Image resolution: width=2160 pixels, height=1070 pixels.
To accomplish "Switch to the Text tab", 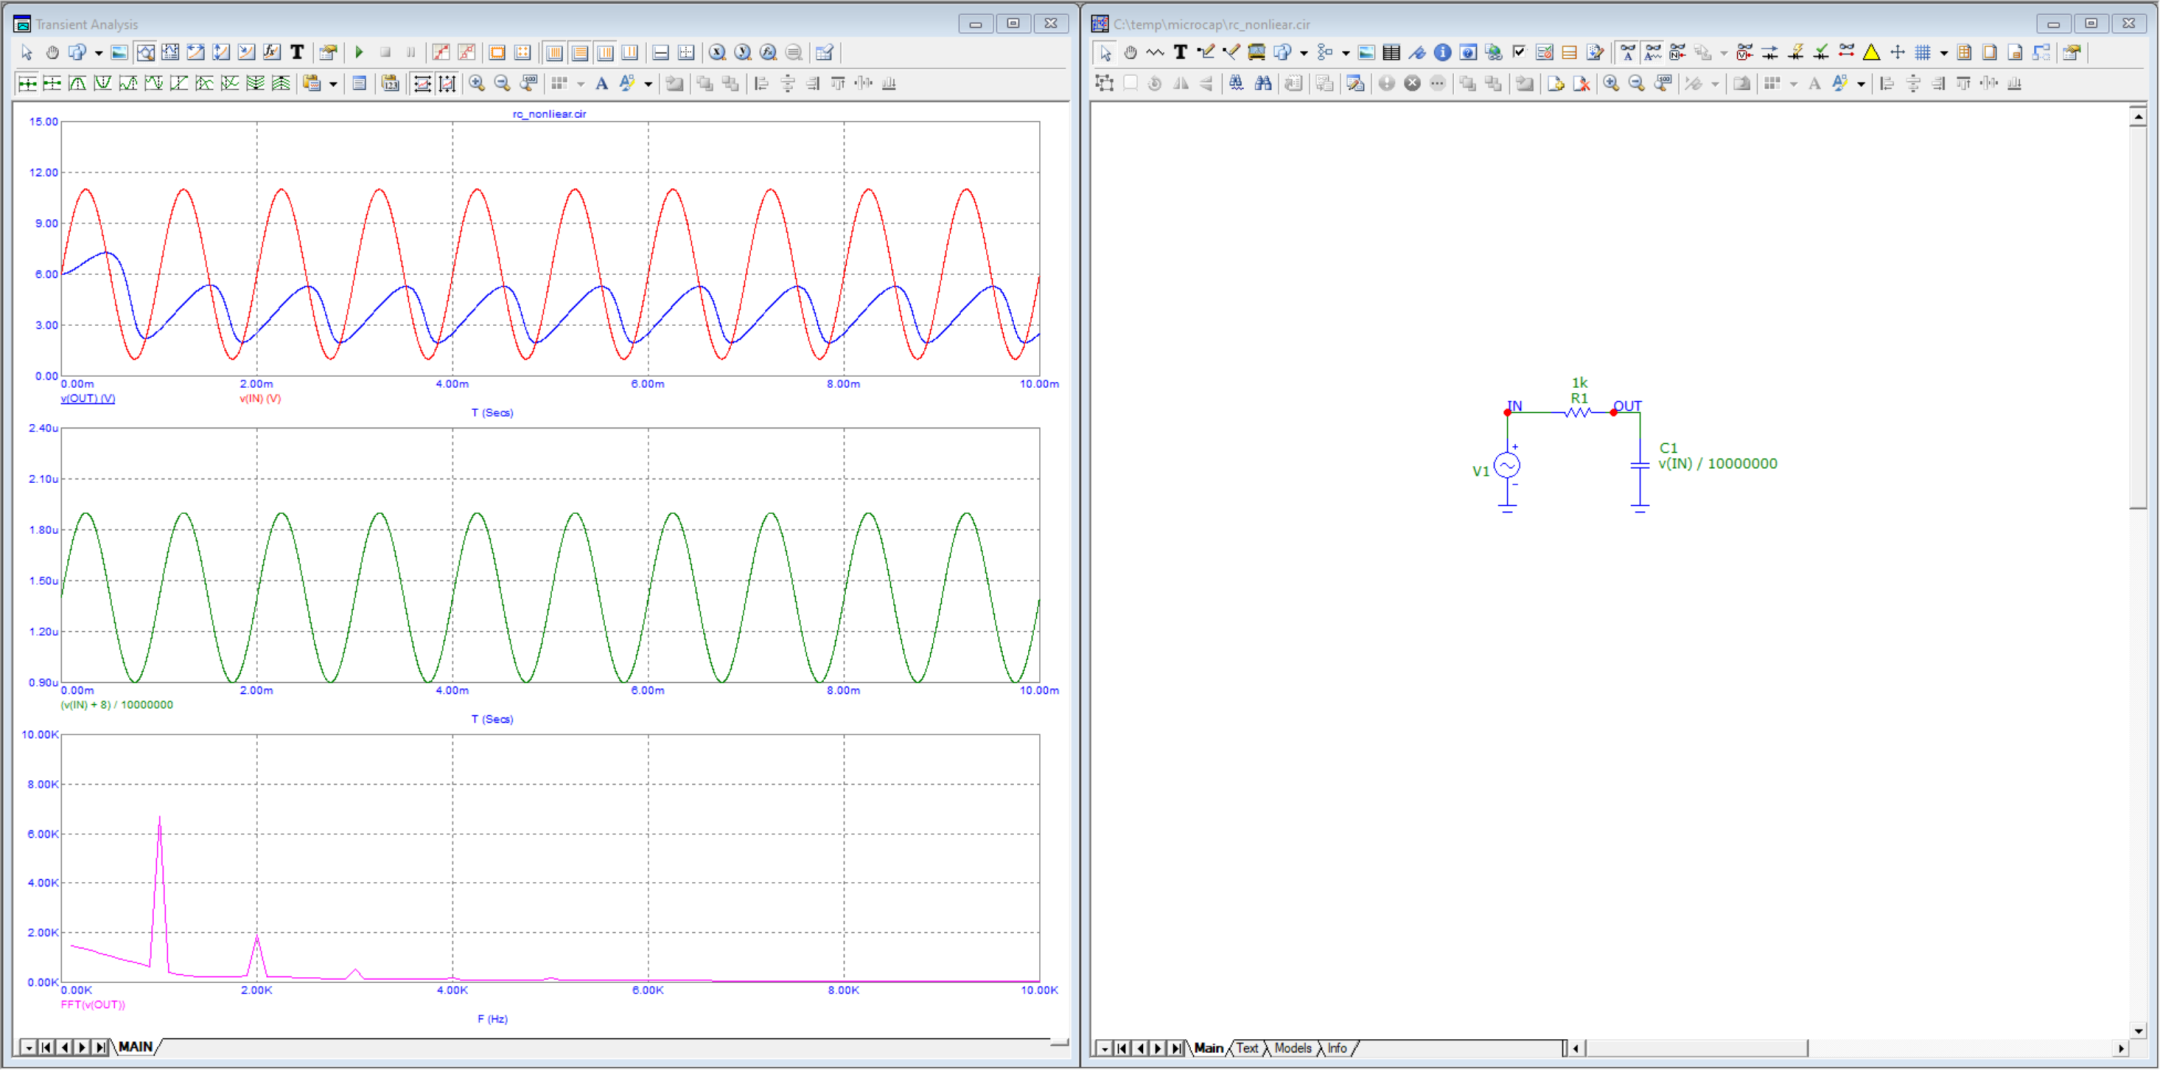I will click(x=1247, y=1048).
